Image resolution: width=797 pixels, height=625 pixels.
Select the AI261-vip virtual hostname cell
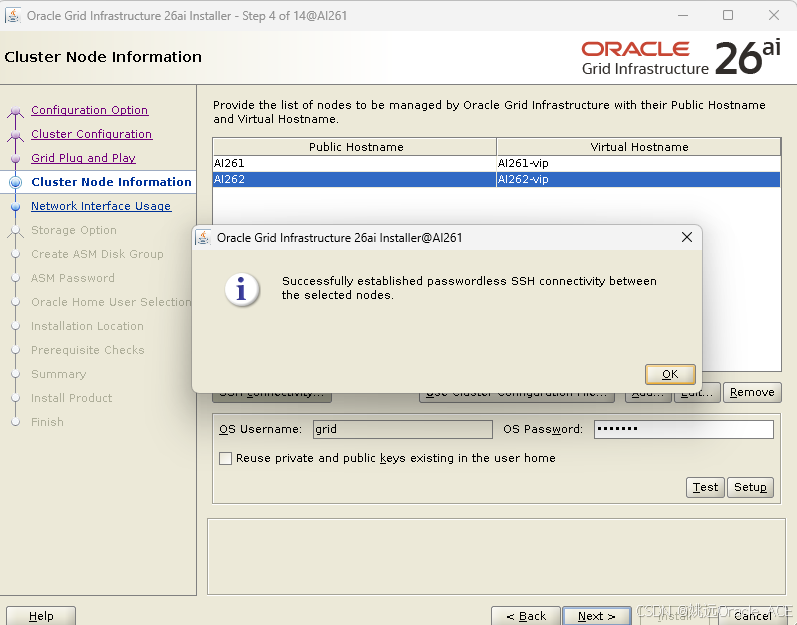pos(638,163)
